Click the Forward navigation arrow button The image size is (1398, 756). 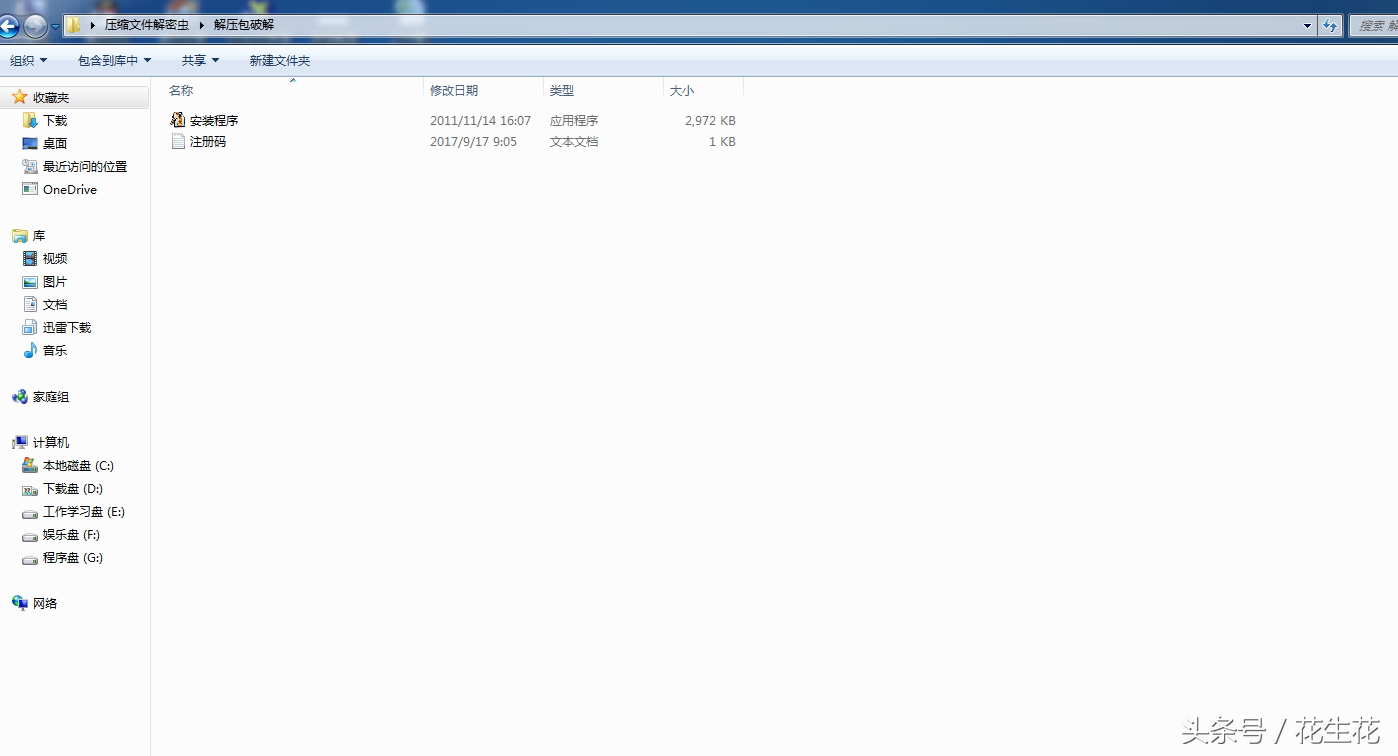point(35,27)
